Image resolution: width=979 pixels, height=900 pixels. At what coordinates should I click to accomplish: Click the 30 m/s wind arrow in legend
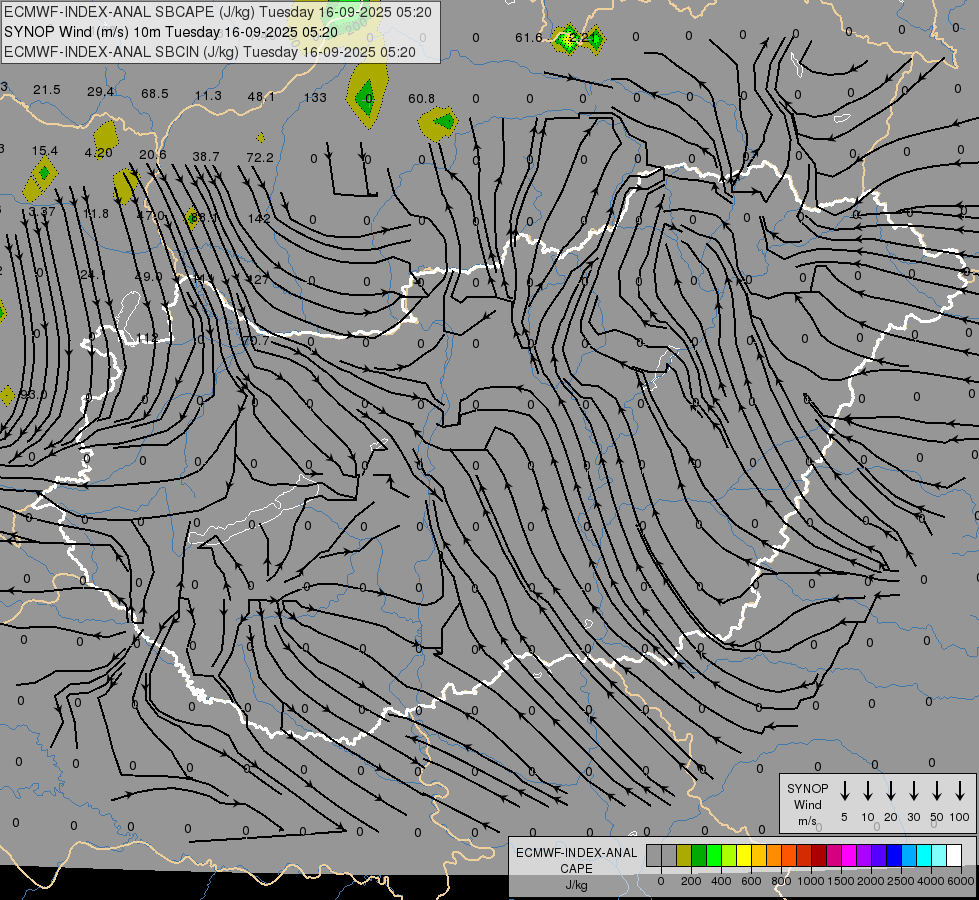coord(913,791)
